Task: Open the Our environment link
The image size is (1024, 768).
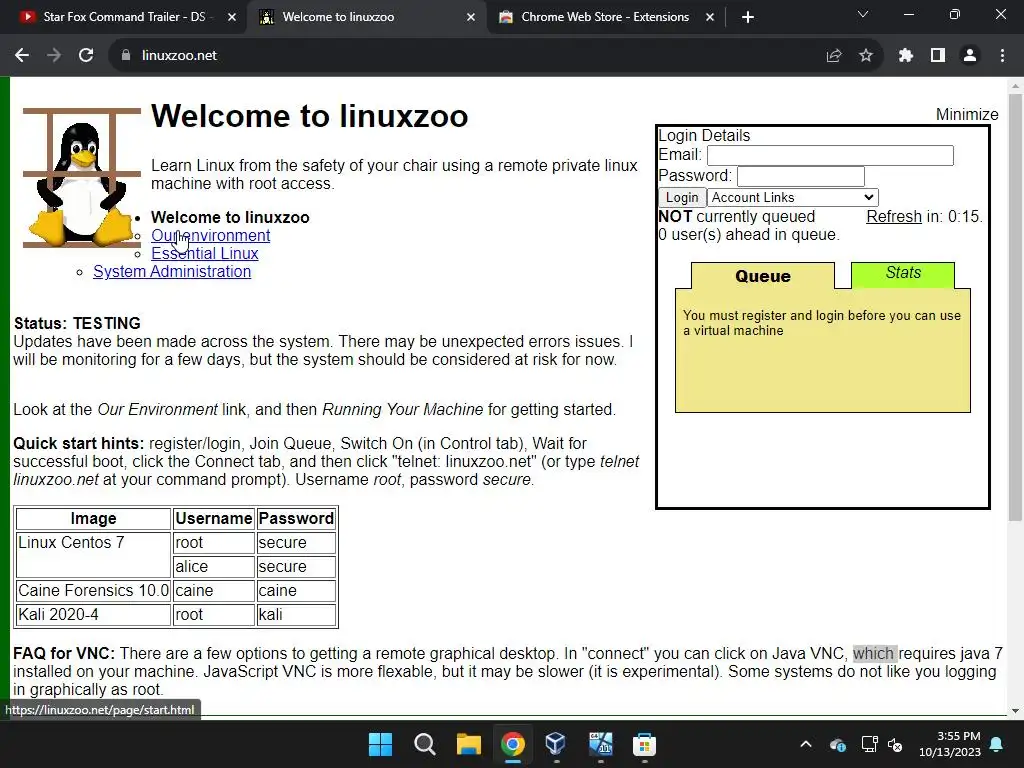Action: pyautogui.click(x=210, y=235)
